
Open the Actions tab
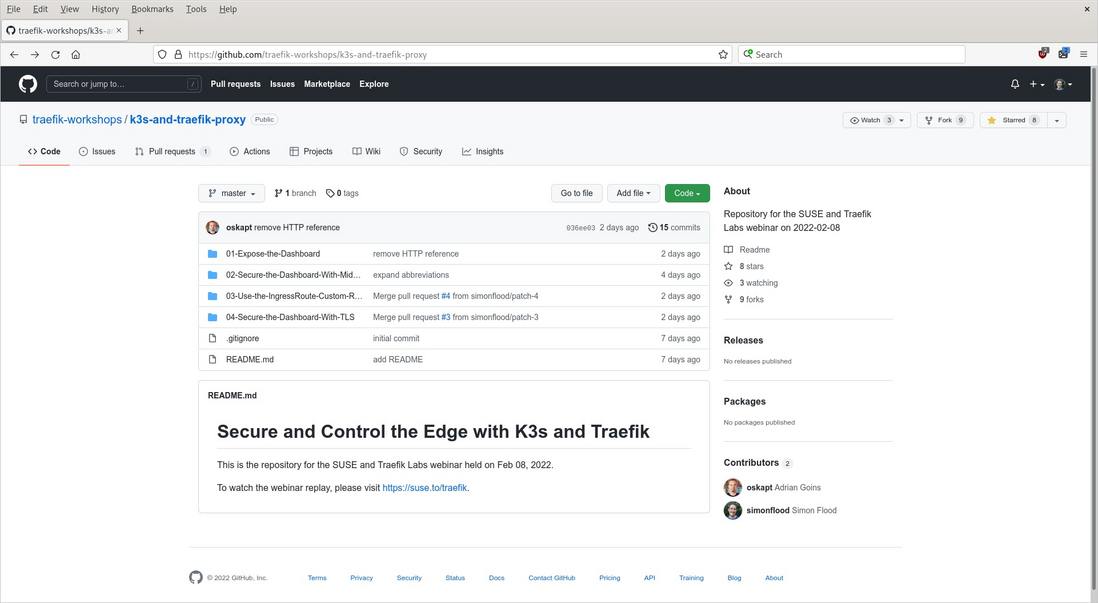coord(249,151)
